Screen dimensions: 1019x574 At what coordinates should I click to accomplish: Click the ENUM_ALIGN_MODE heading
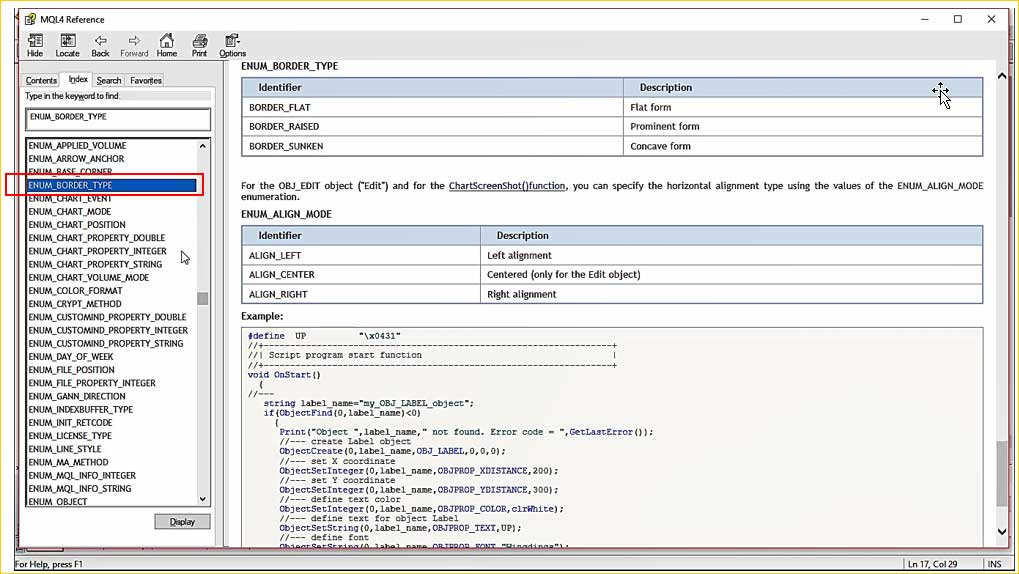pyautogui.click(x=287, y=215)
